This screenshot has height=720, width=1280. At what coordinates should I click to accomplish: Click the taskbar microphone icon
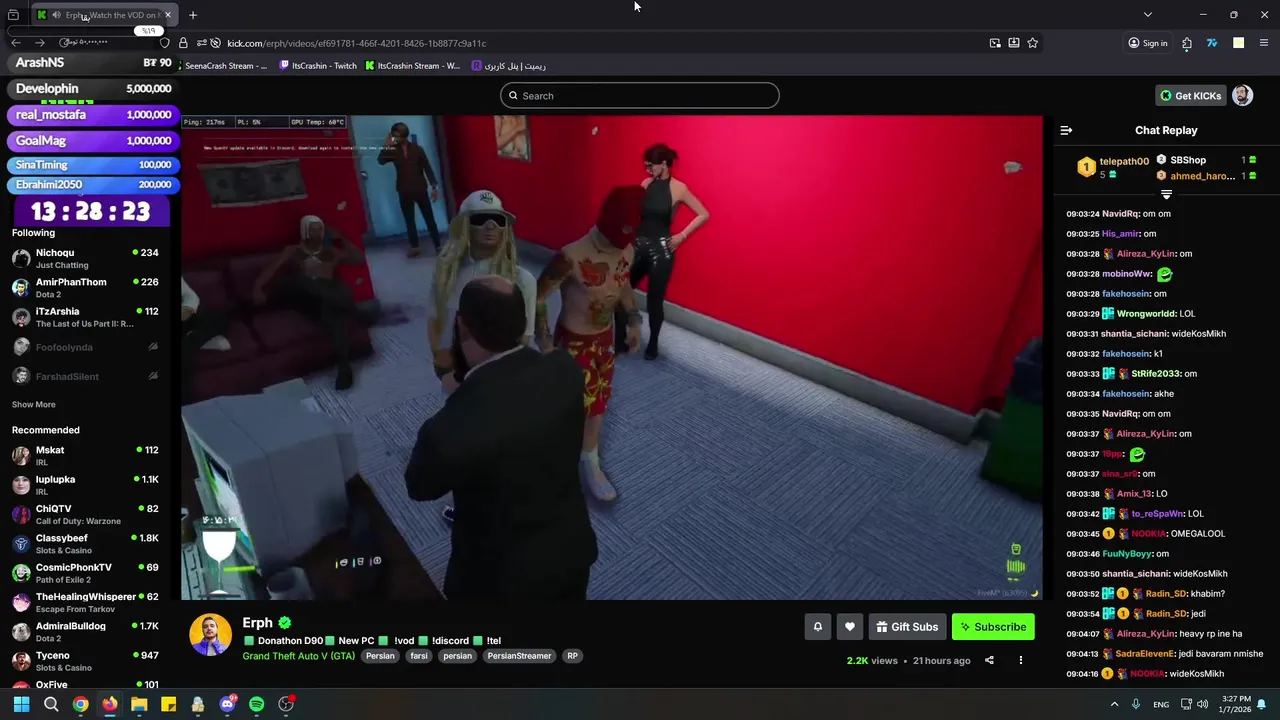(1135, 704)
